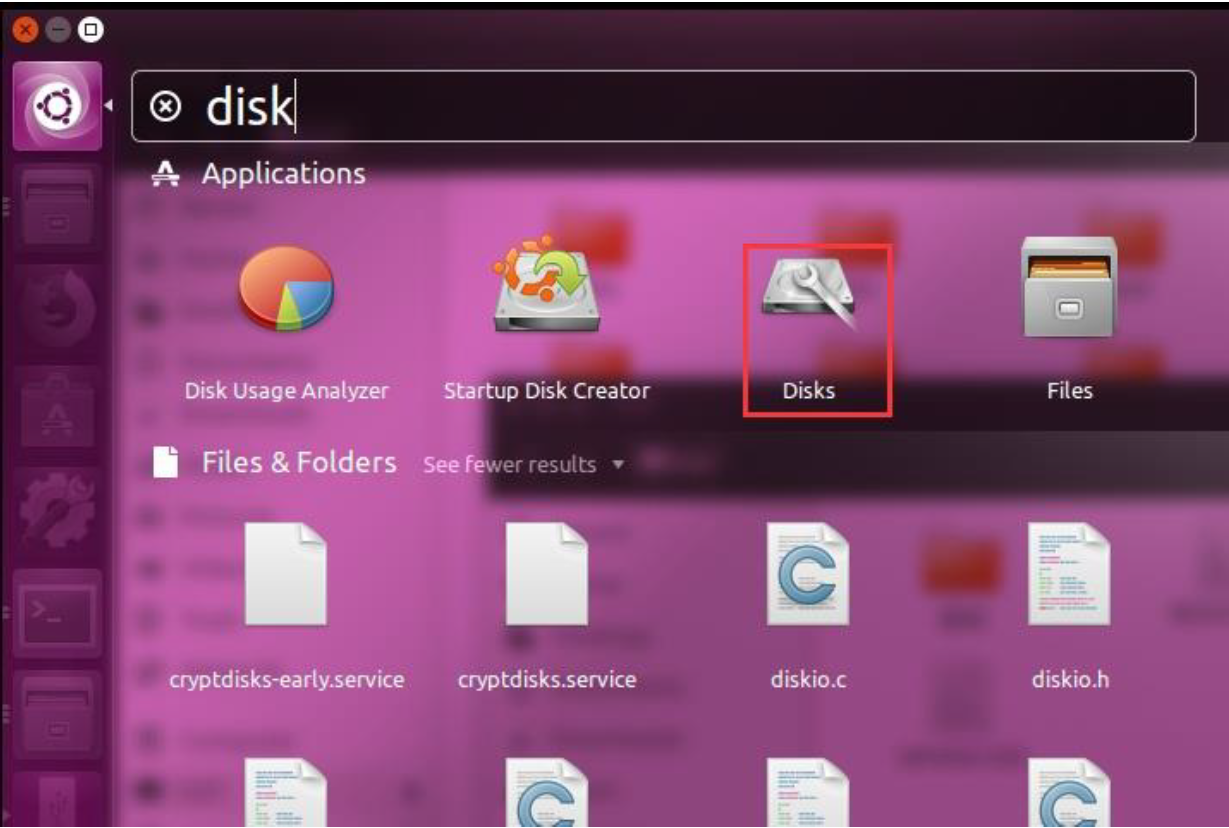Maximize the Dash with the window button

pyautogui.click(x=92, y=31)
